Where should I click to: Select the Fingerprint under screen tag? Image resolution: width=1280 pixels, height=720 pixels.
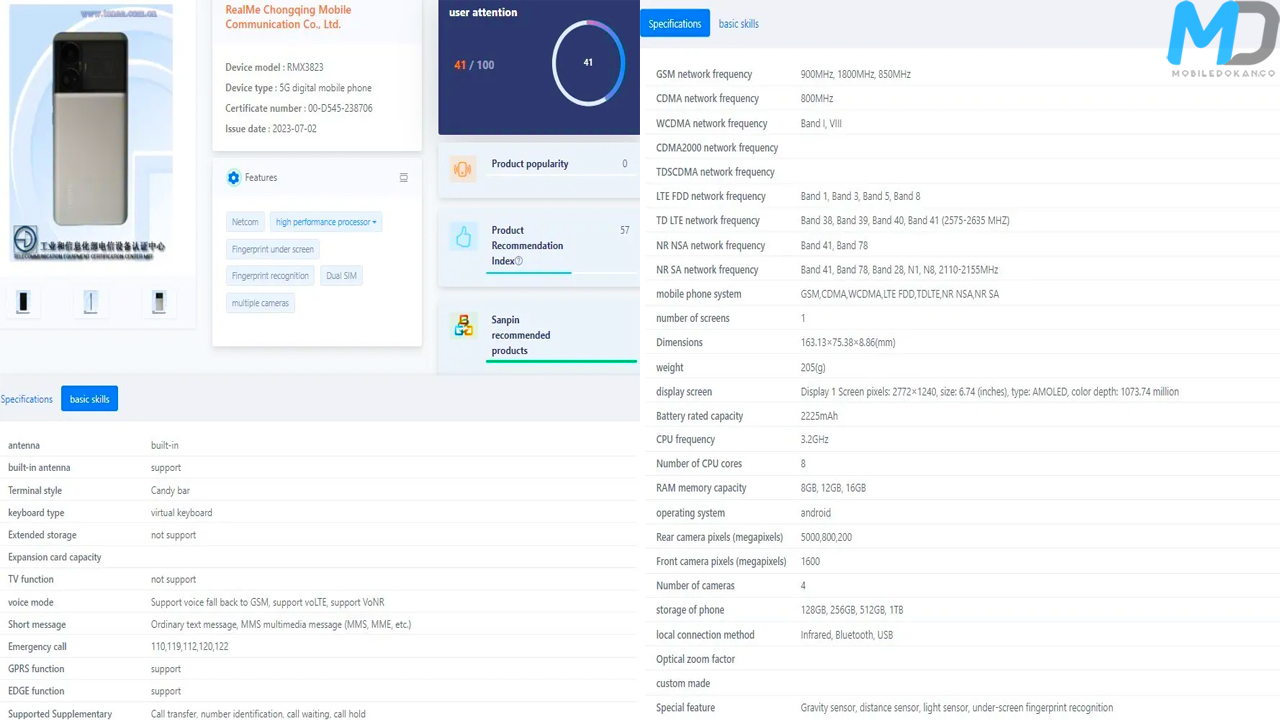point(272,249)
